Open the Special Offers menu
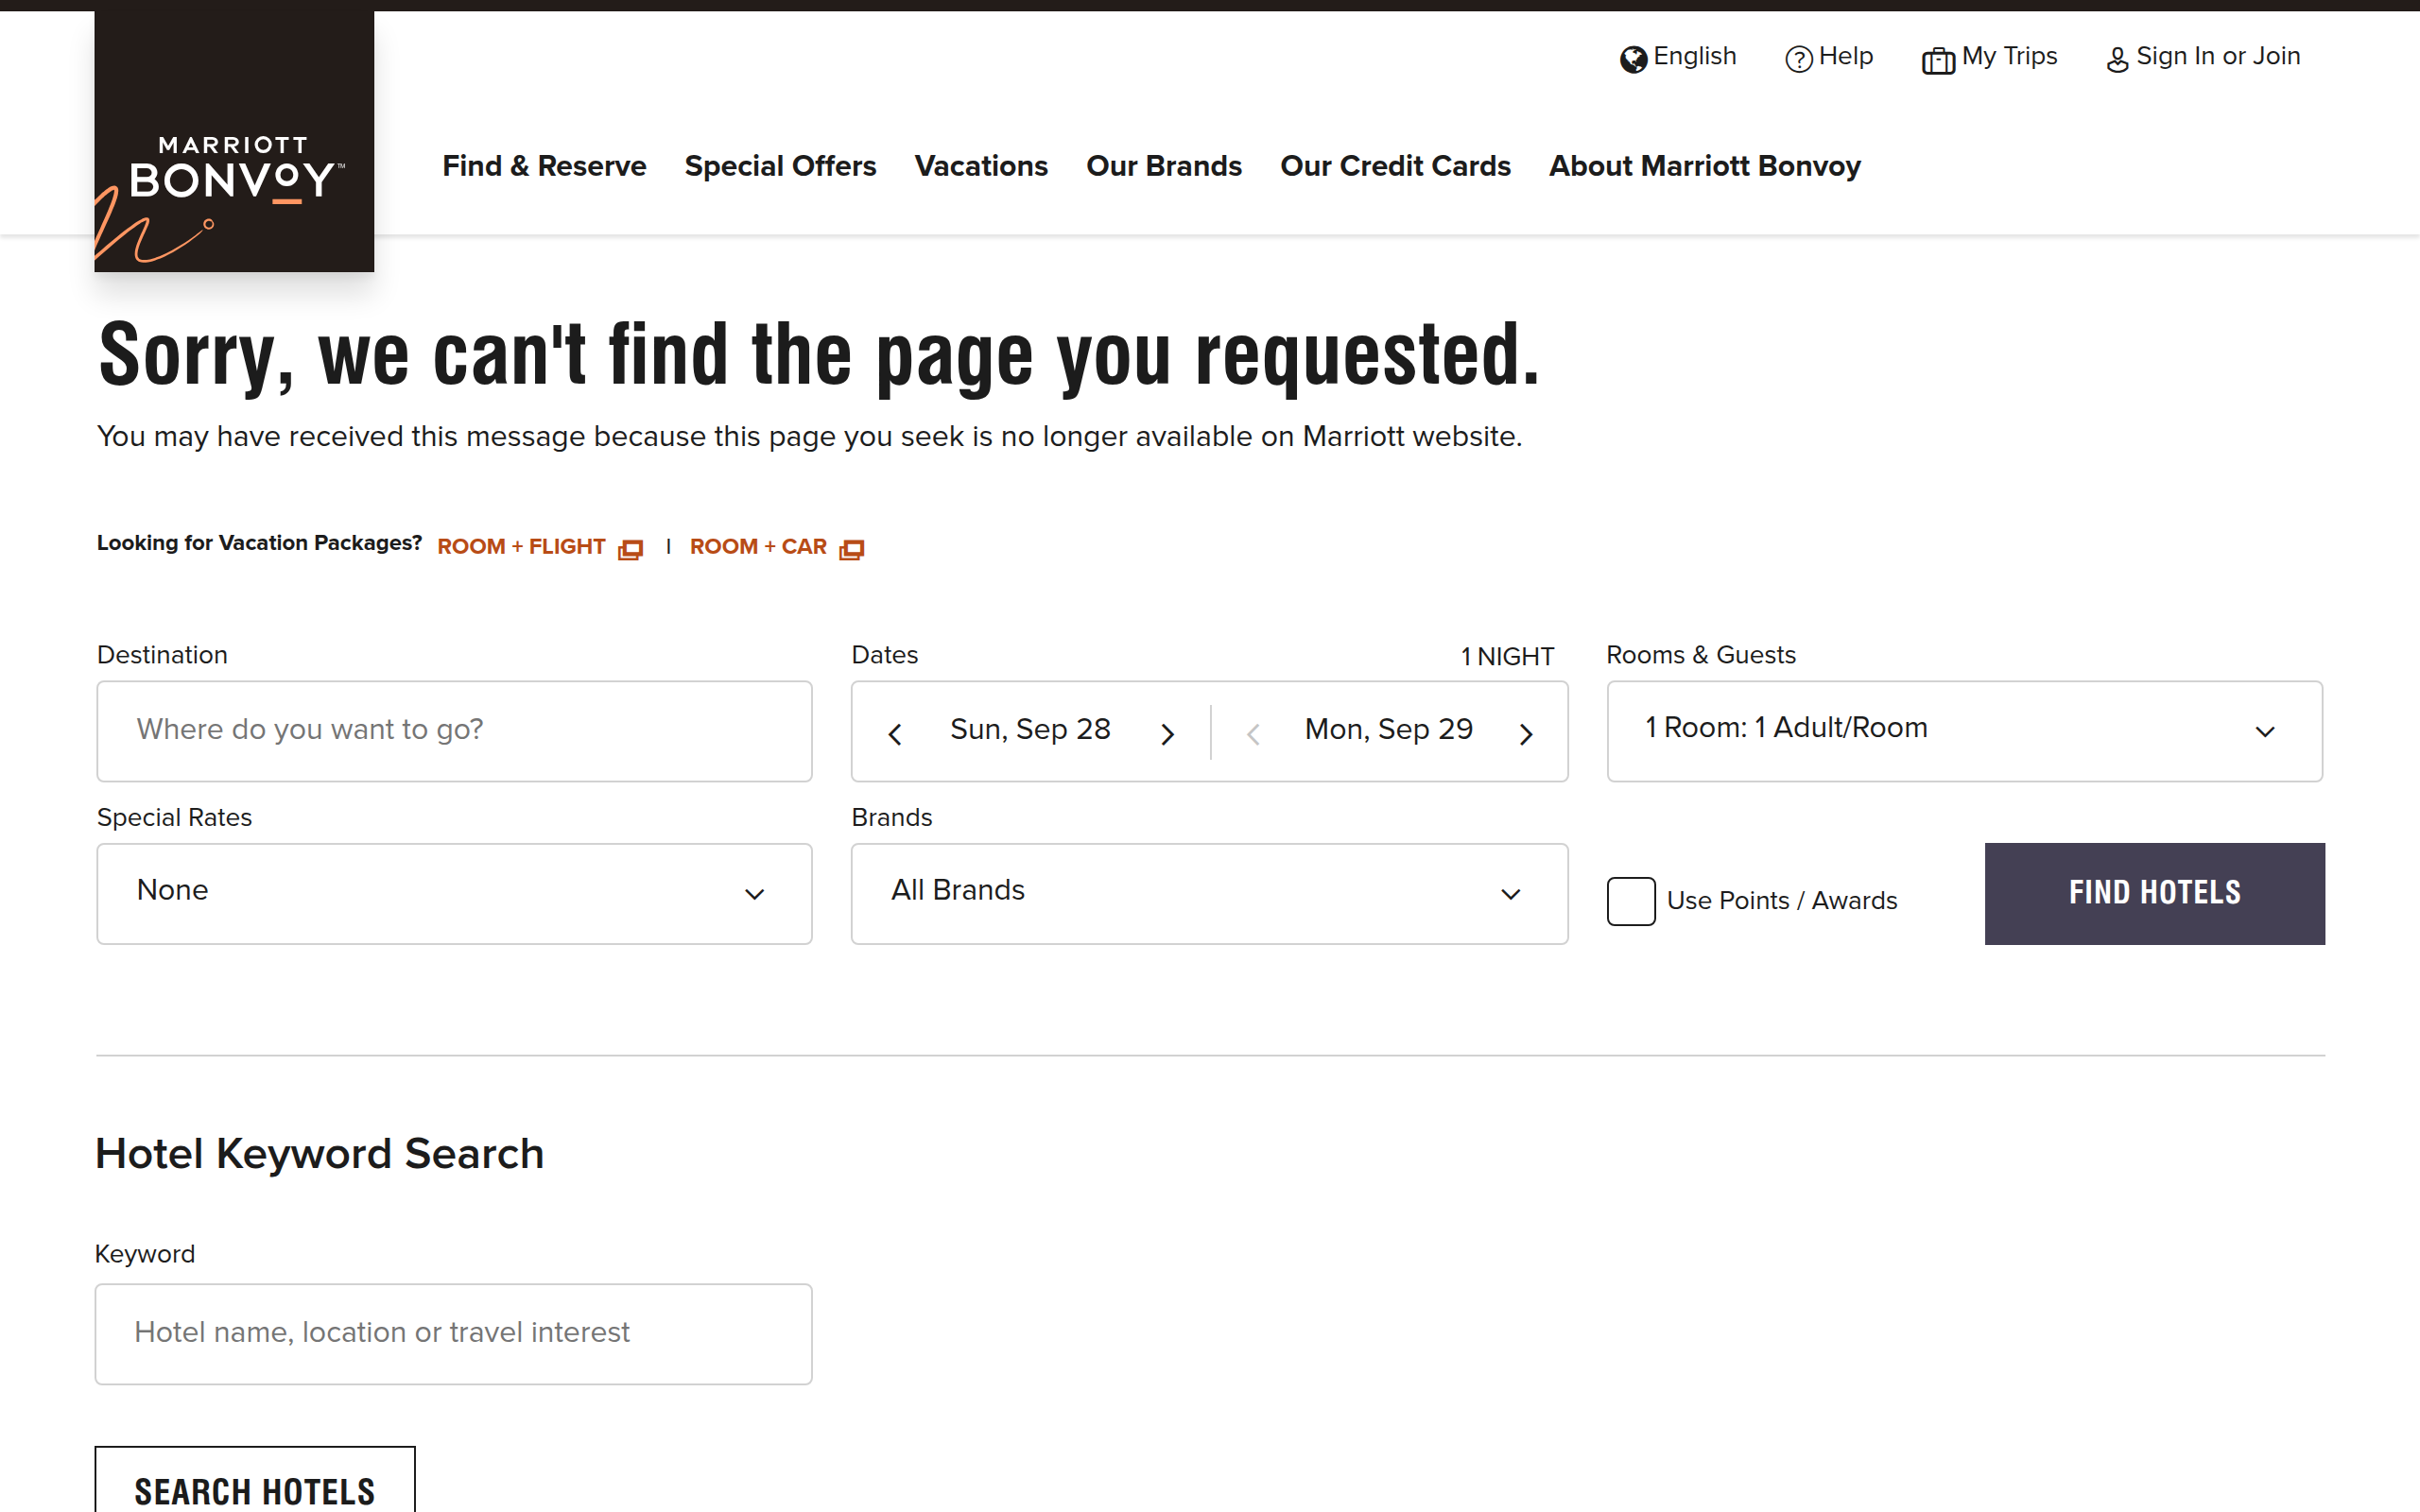 pyautogui.click(x=780, y=166)
